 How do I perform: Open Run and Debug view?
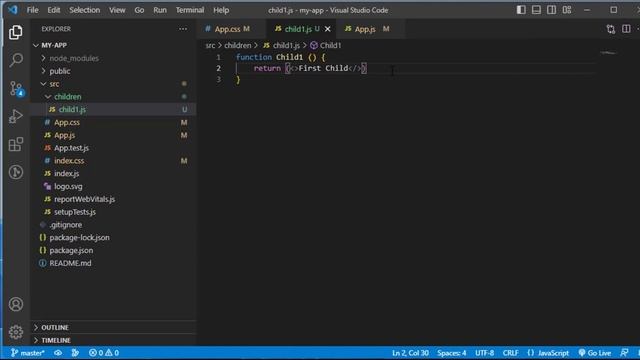tap(16, 116)
